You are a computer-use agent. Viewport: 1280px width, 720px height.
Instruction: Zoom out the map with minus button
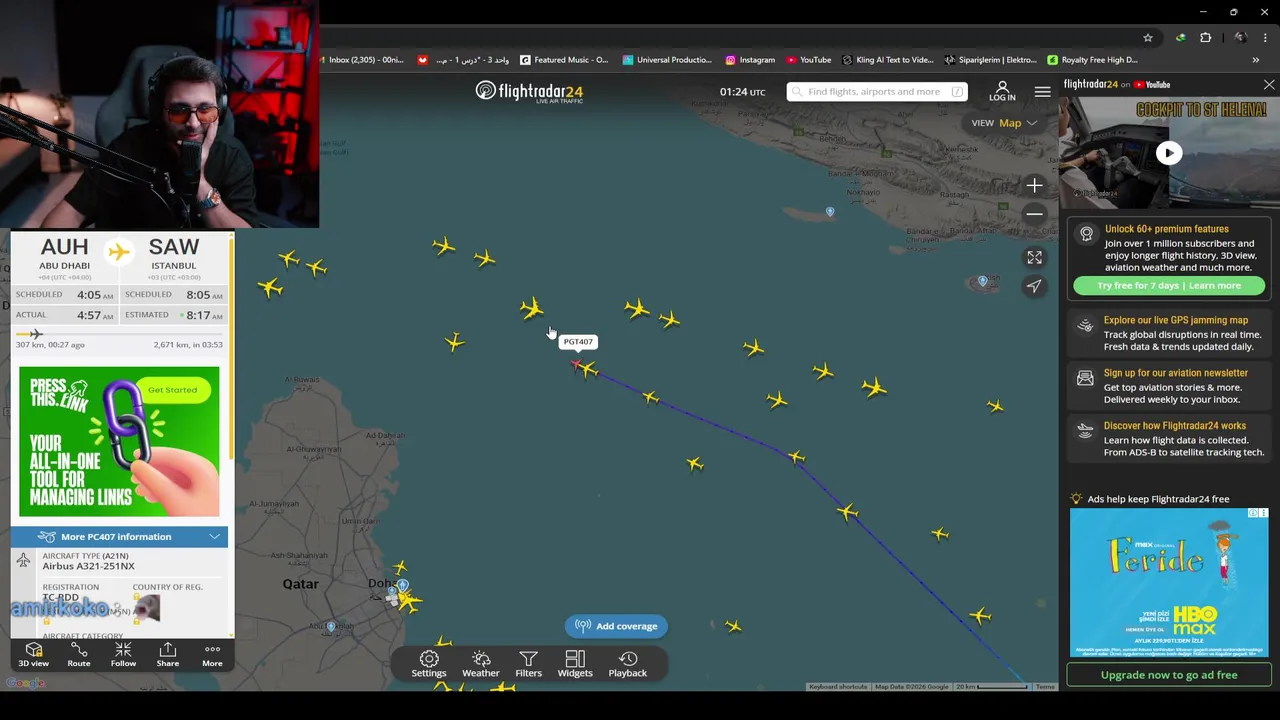pyautogui.click(x=1034, y=214)
